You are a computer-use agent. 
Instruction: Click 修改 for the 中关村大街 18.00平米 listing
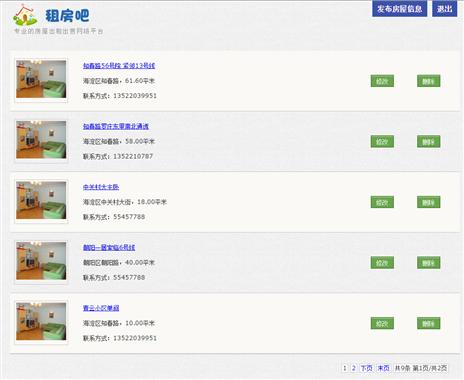pos(382,202)
